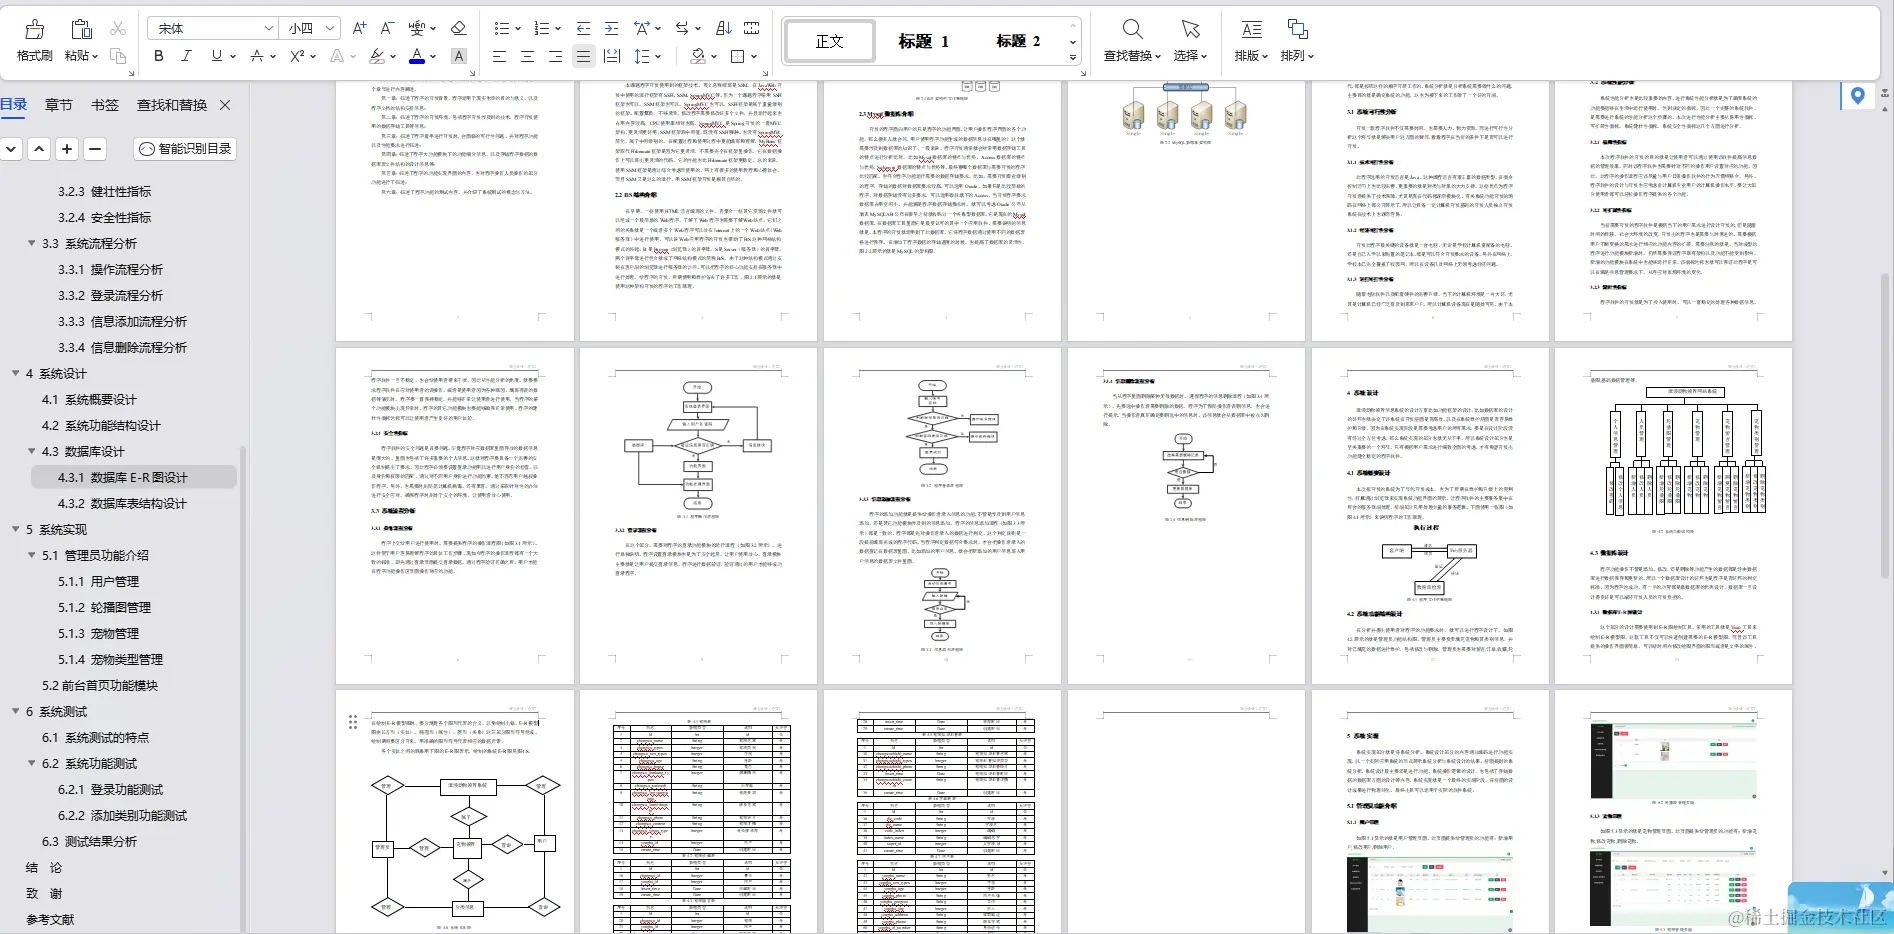This screenshot has height=934, width=1894.
Task: Open the font name dropdown showing 宋体
Action: [x=212, y=28]
